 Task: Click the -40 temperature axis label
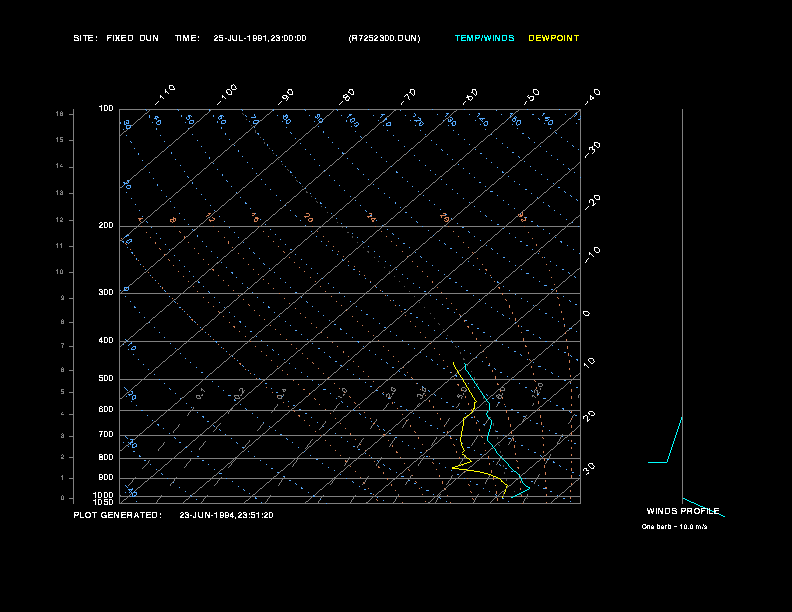pyautogui.click(x=593, y=97)
